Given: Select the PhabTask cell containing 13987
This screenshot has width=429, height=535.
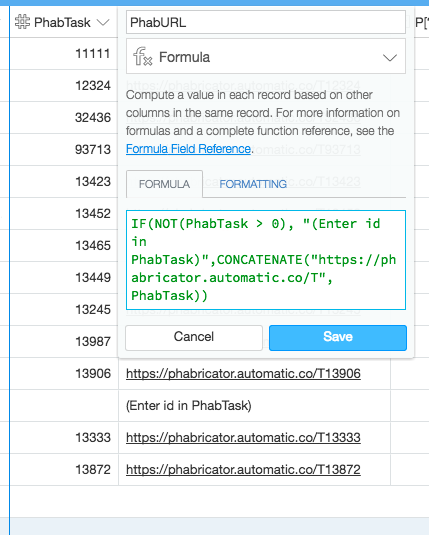Looking at the screenshot, I should coord(64,342).
